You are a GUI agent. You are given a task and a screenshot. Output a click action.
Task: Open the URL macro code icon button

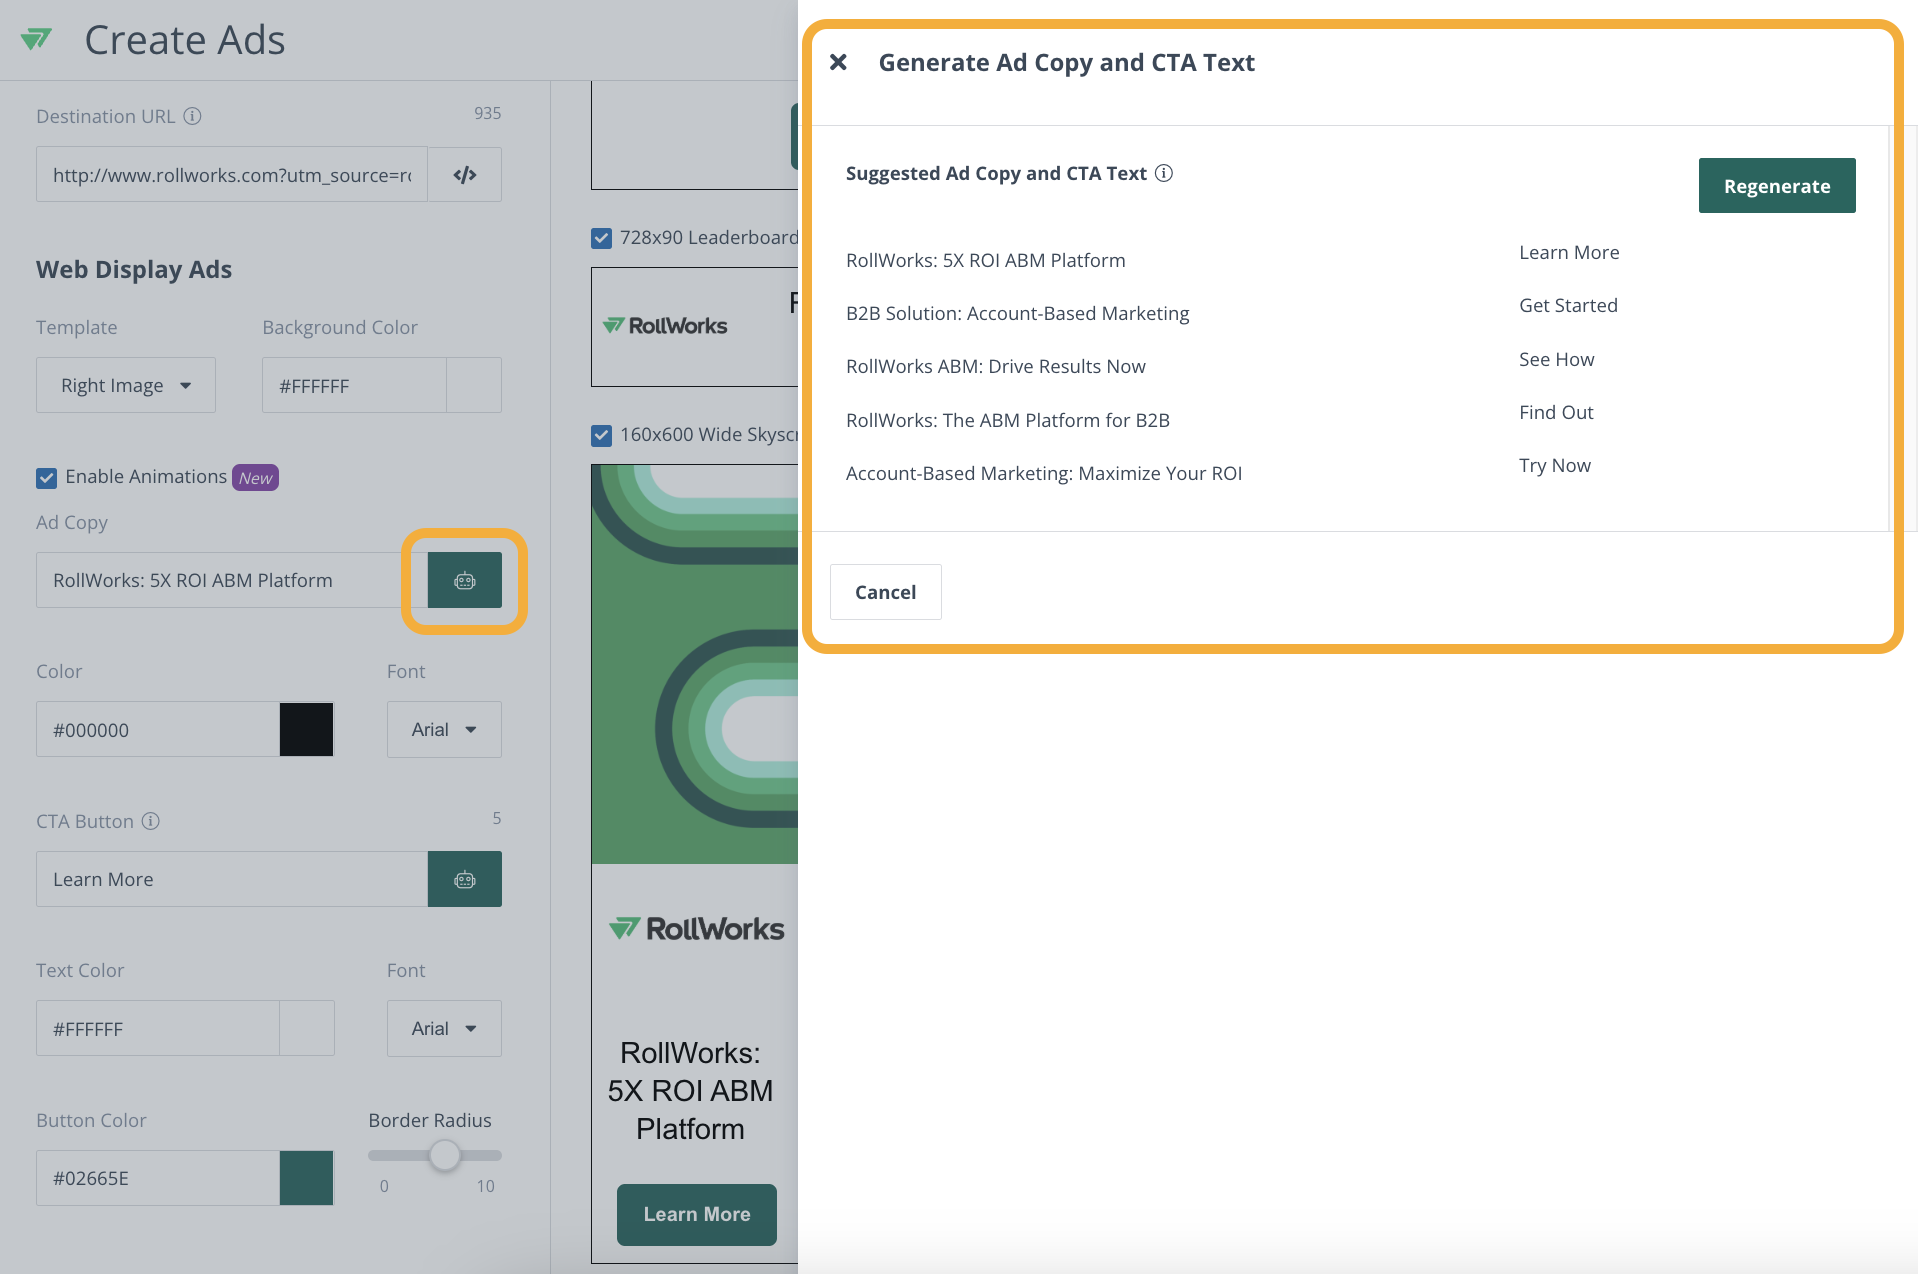pos(465,175)
